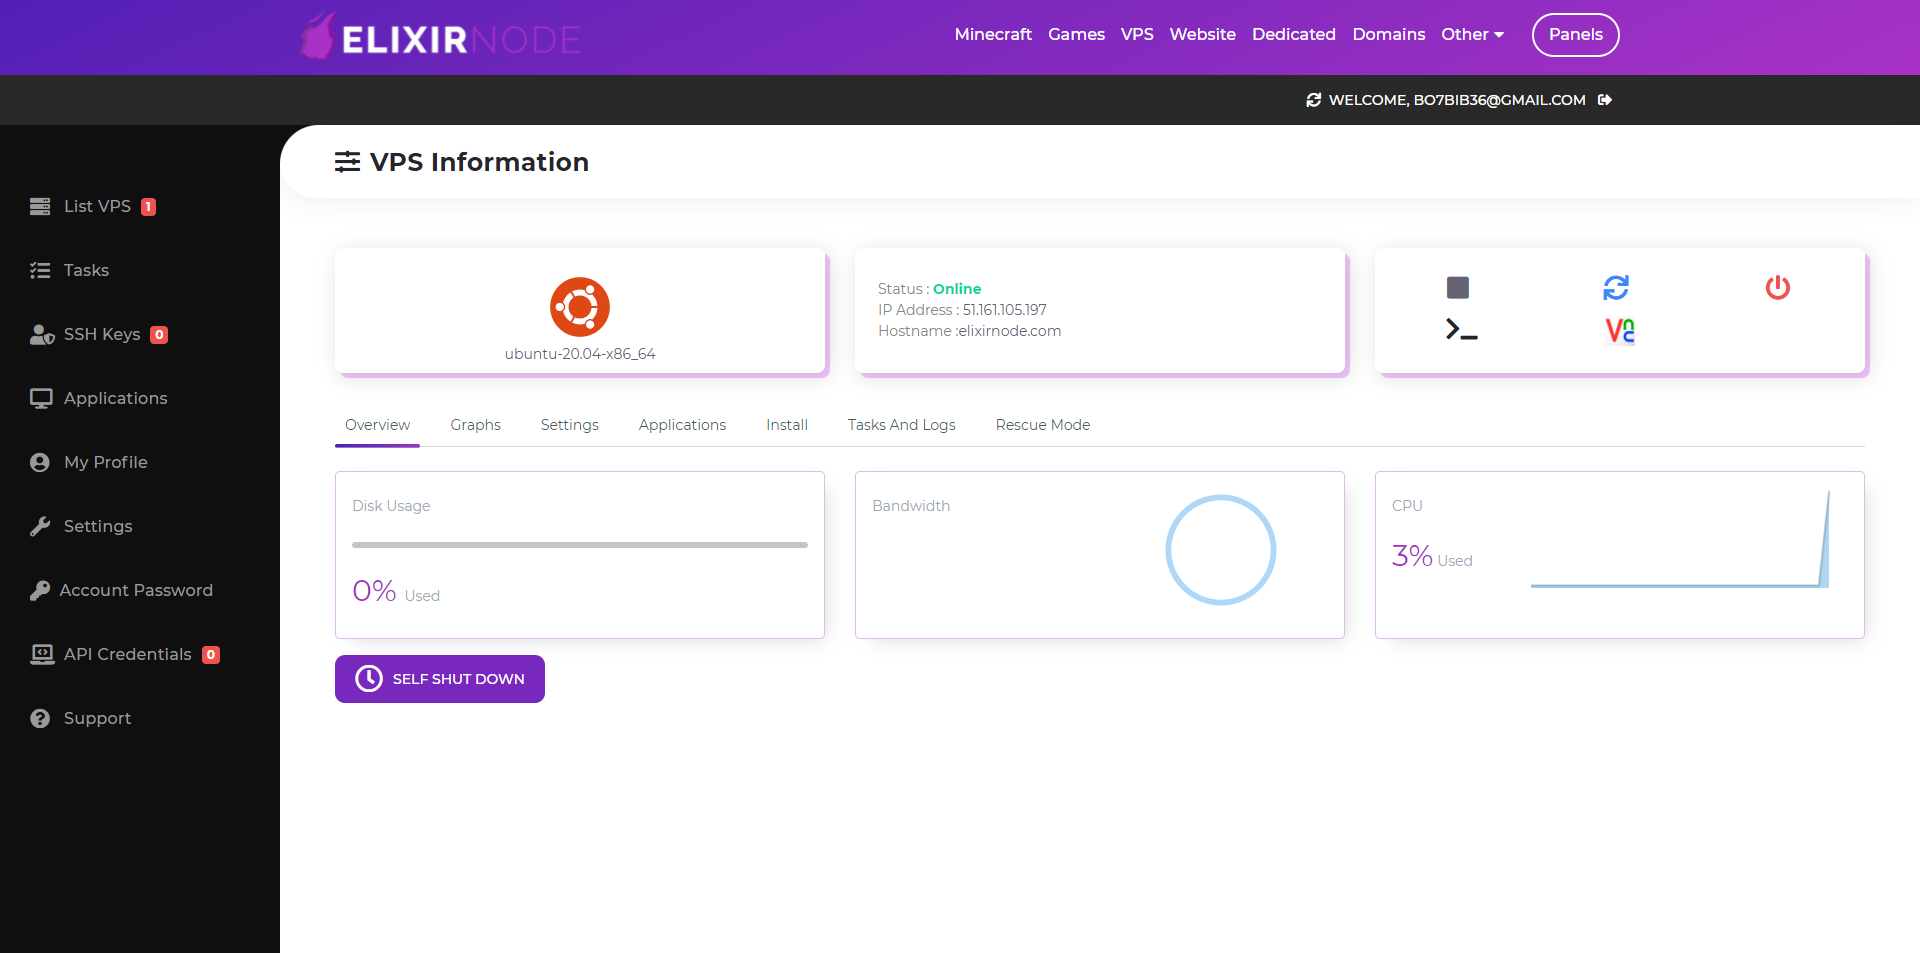Screen dimensions: 1920x953
Task: Power off the VPS via the red power icon
Action: (x=1777, y=287)
